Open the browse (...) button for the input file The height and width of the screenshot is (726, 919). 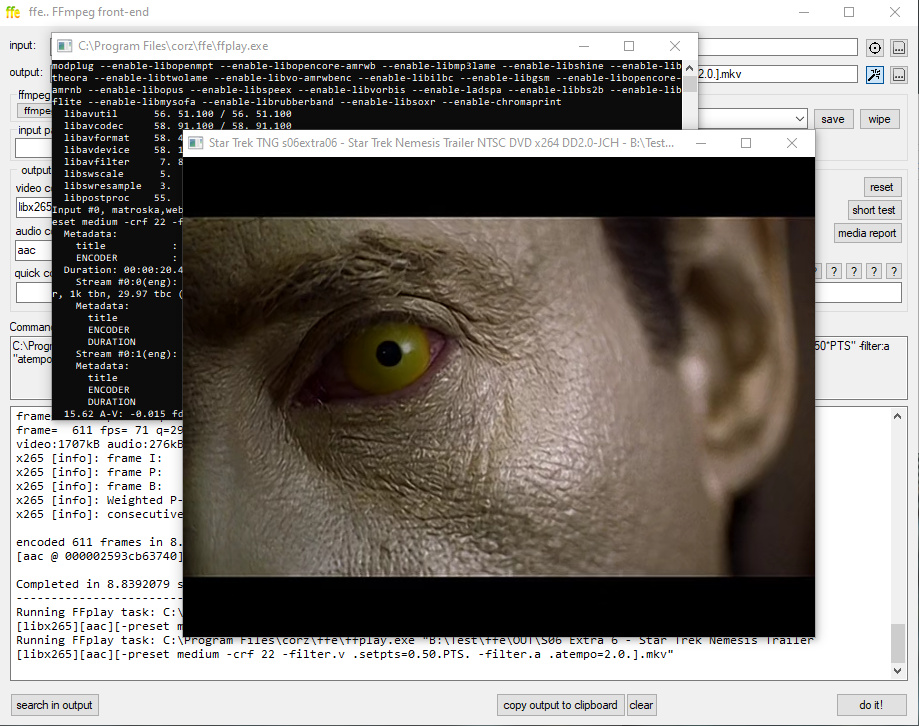[x=898, y=48]
